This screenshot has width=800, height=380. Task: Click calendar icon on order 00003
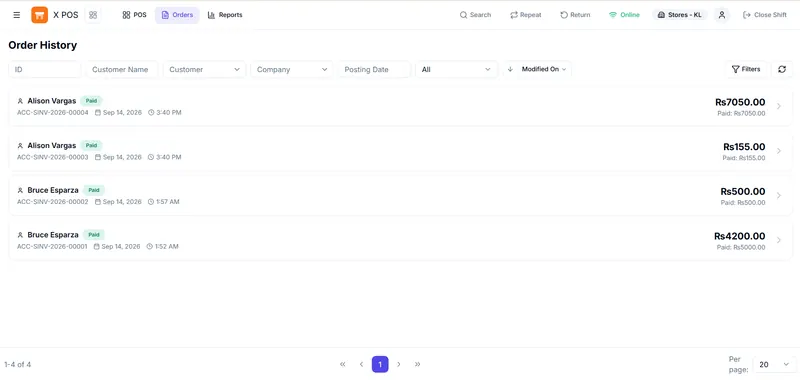point(98,157)
